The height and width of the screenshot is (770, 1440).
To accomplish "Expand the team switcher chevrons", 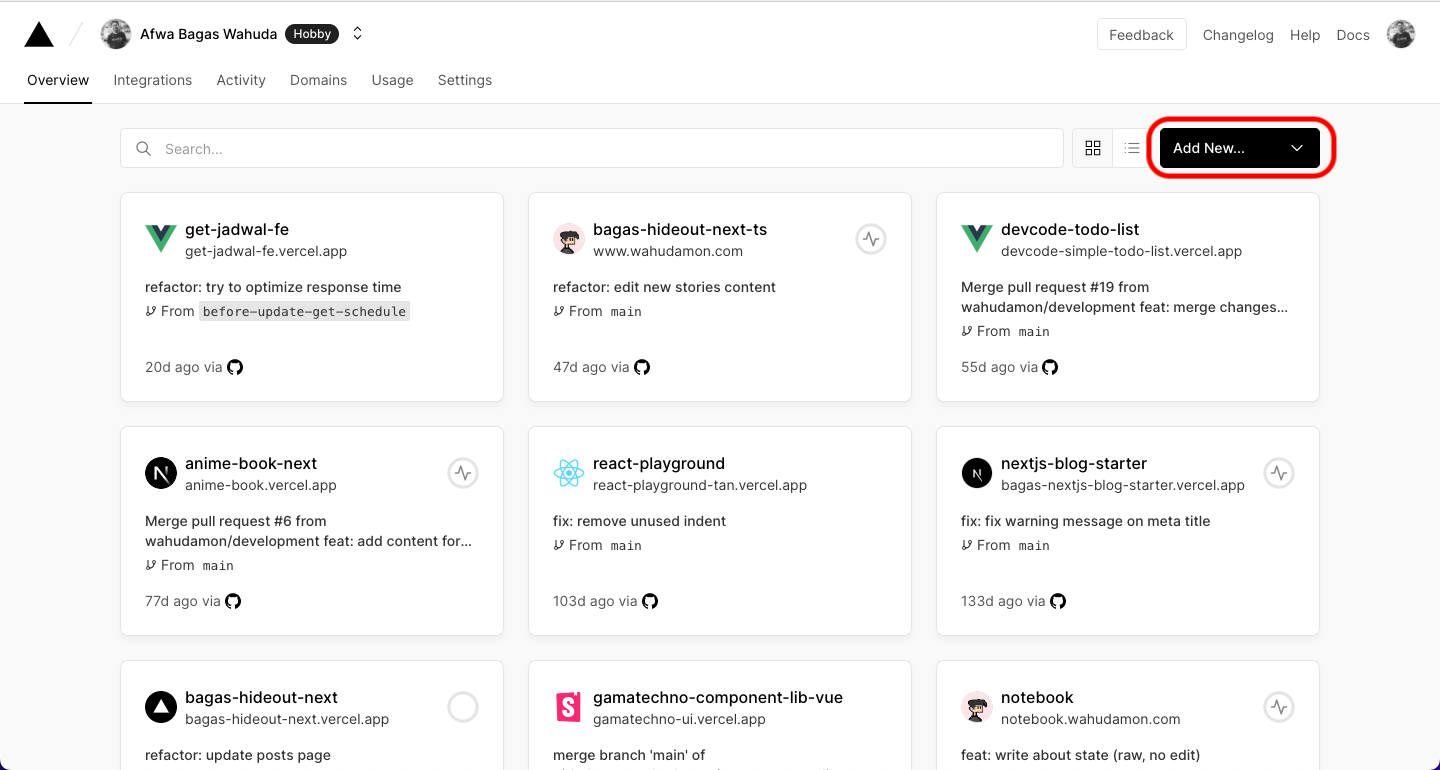I will (x=357, y=34).
